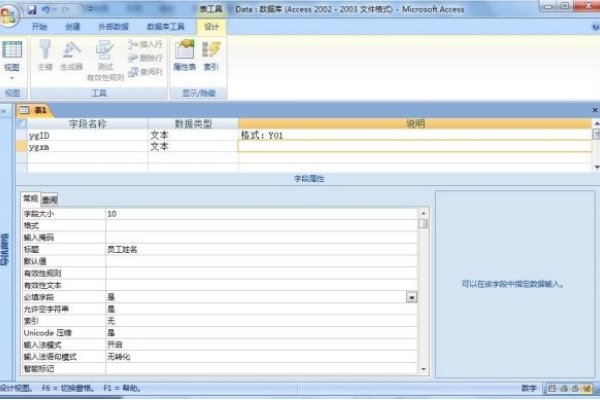Click the 格式 property value box
Screen dimensions: 600x400
(261, 226)
